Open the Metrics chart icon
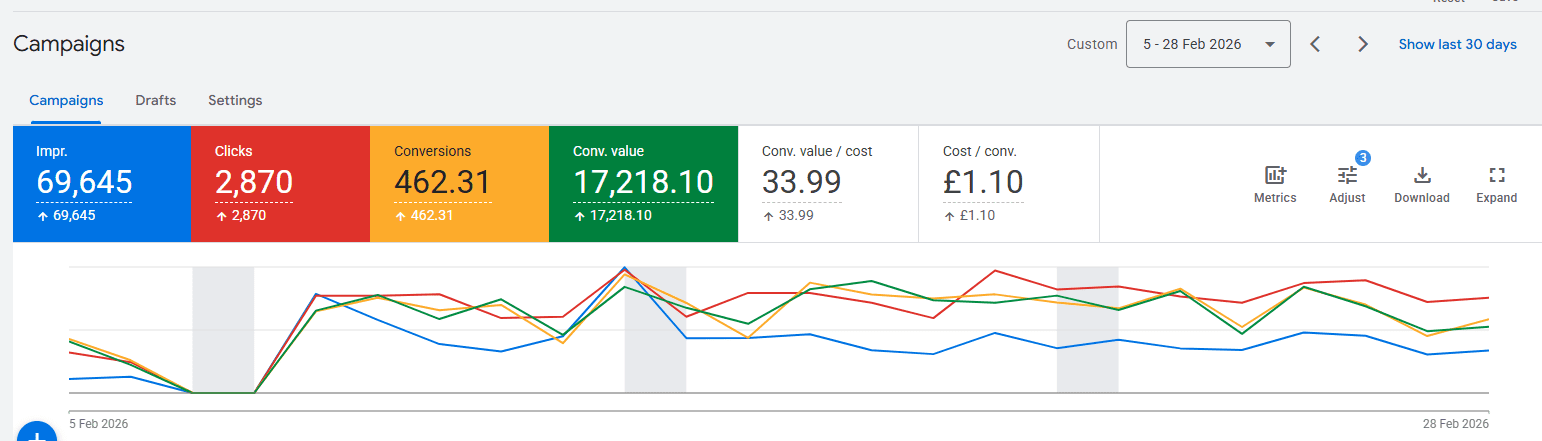Screen dimensions: 1542x441 point(1275,176)
